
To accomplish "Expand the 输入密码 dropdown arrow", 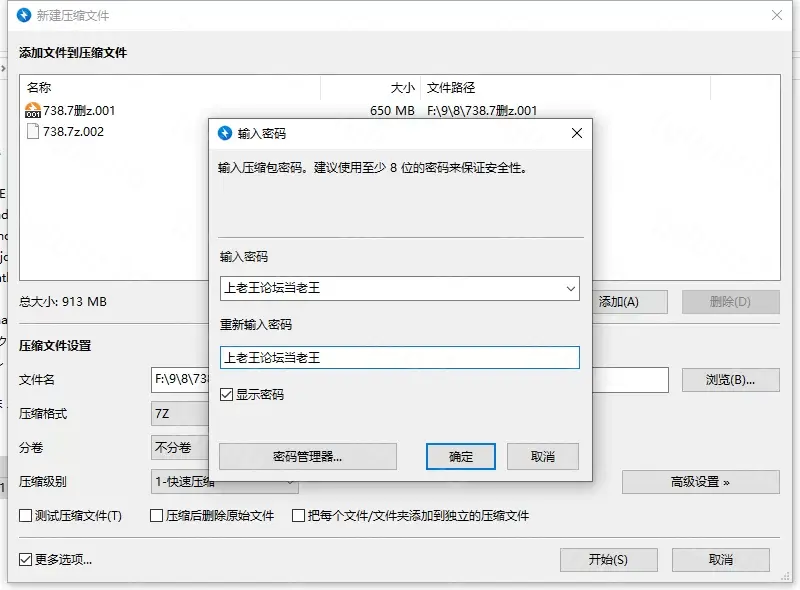I will click(x=570, y=289).
